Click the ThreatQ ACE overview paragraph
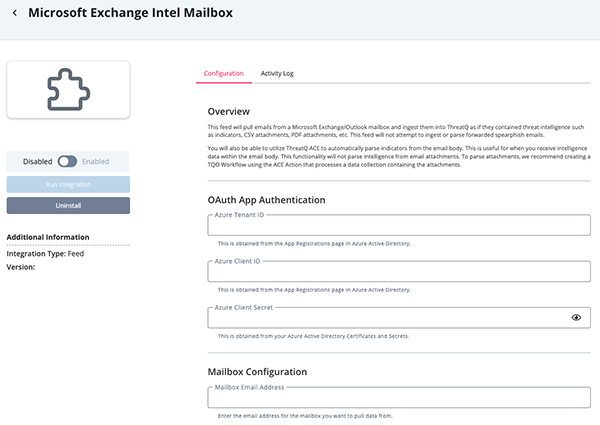Screen dimensions: 600x425 tap(399, 156)
